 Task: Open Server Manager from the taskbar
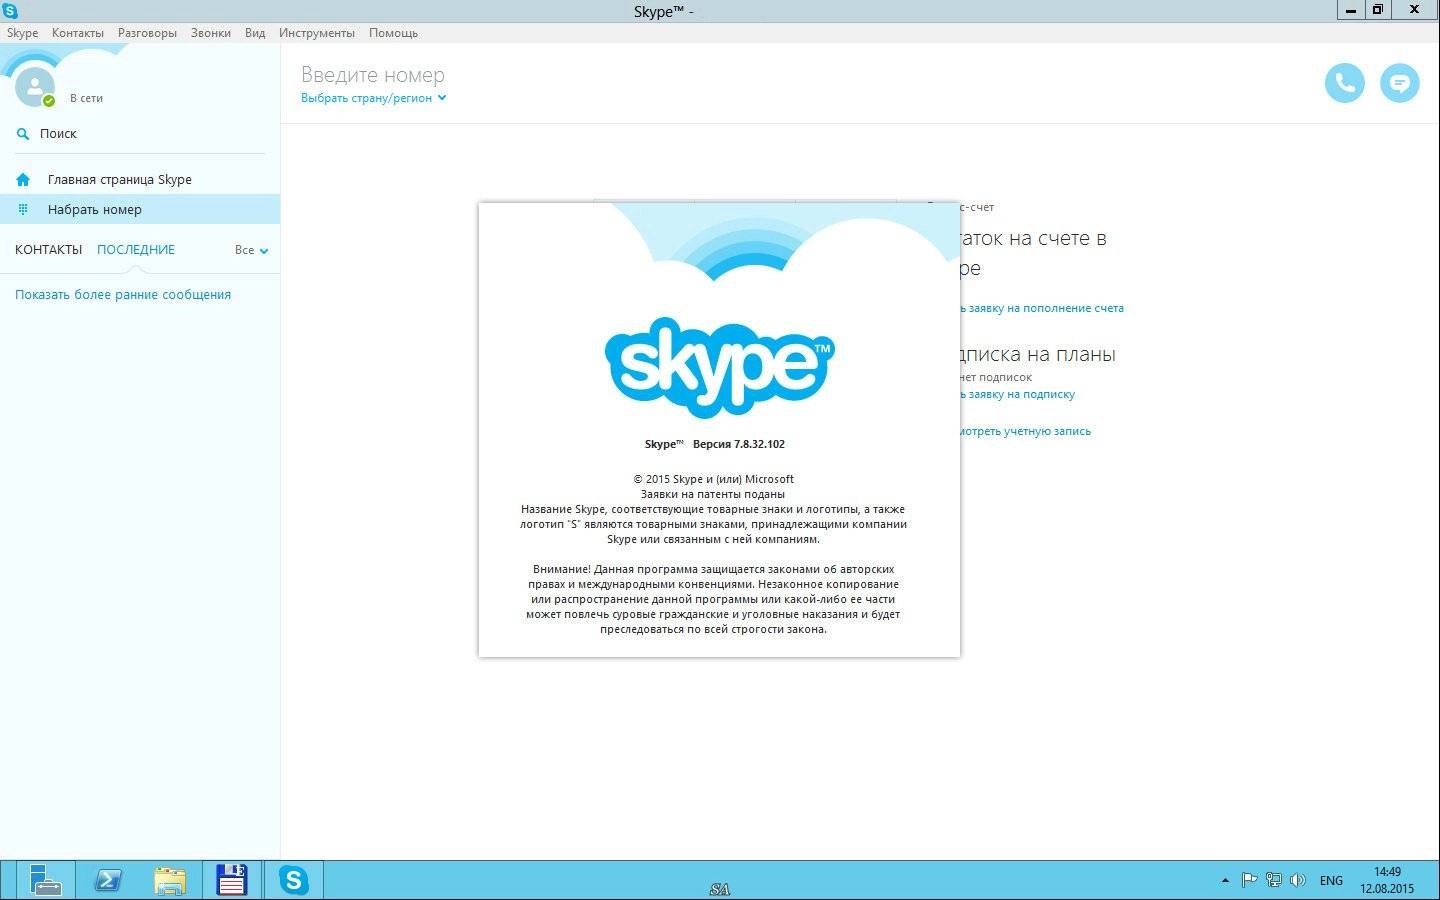click(45, 880)
